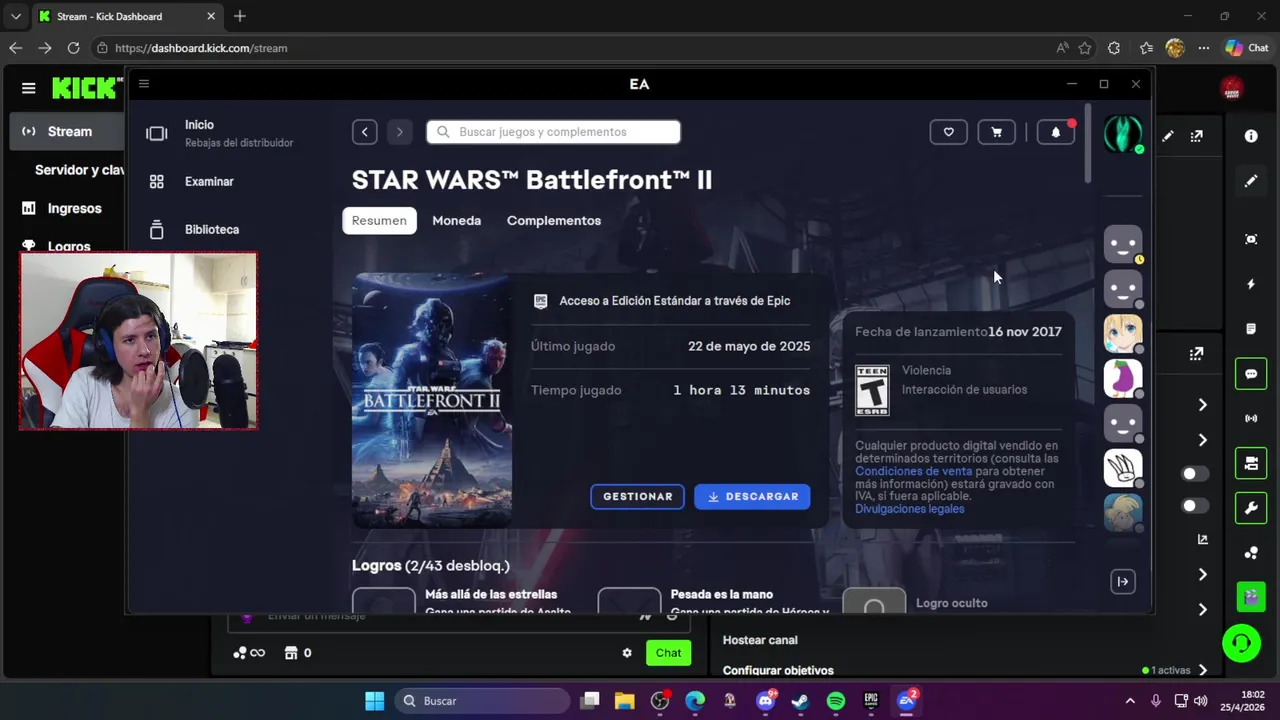Click the chart icon in Kick panel
Viewport: 1280px width, 720px height.
(x=1203, y=539)
